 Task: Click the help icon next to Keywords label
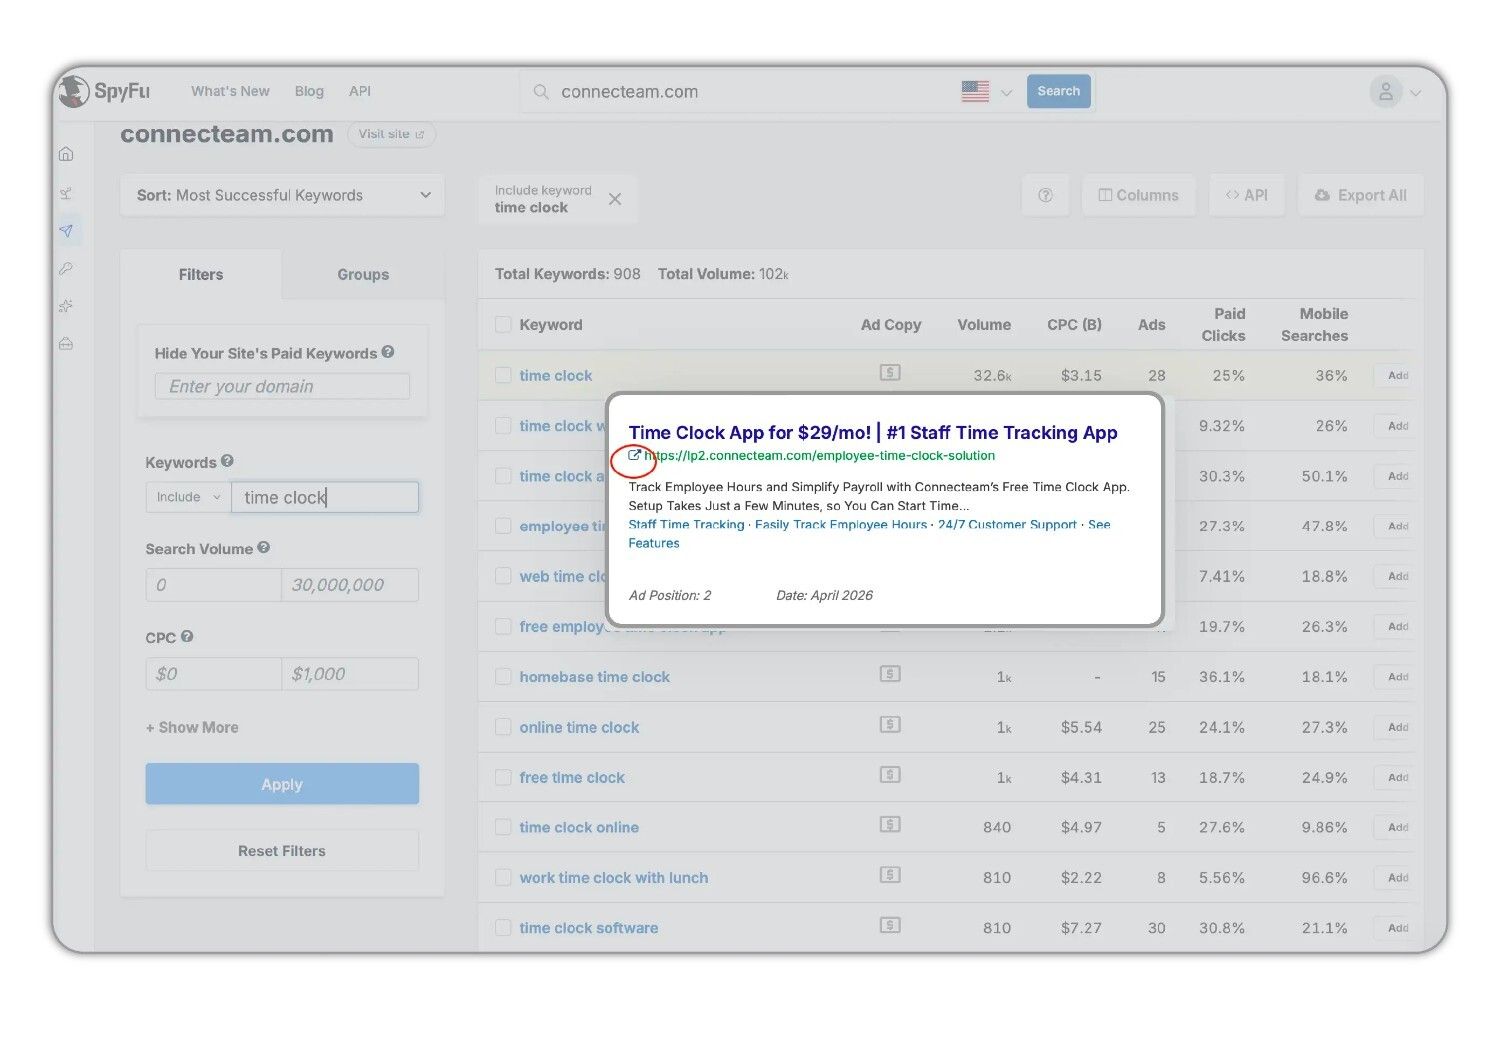[227, 461]
